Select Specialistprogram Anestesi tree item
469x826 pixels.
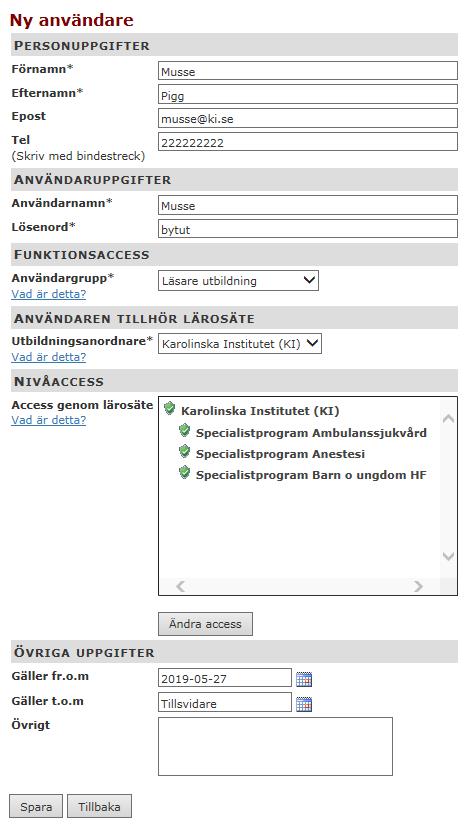click(x=280, y=454)
